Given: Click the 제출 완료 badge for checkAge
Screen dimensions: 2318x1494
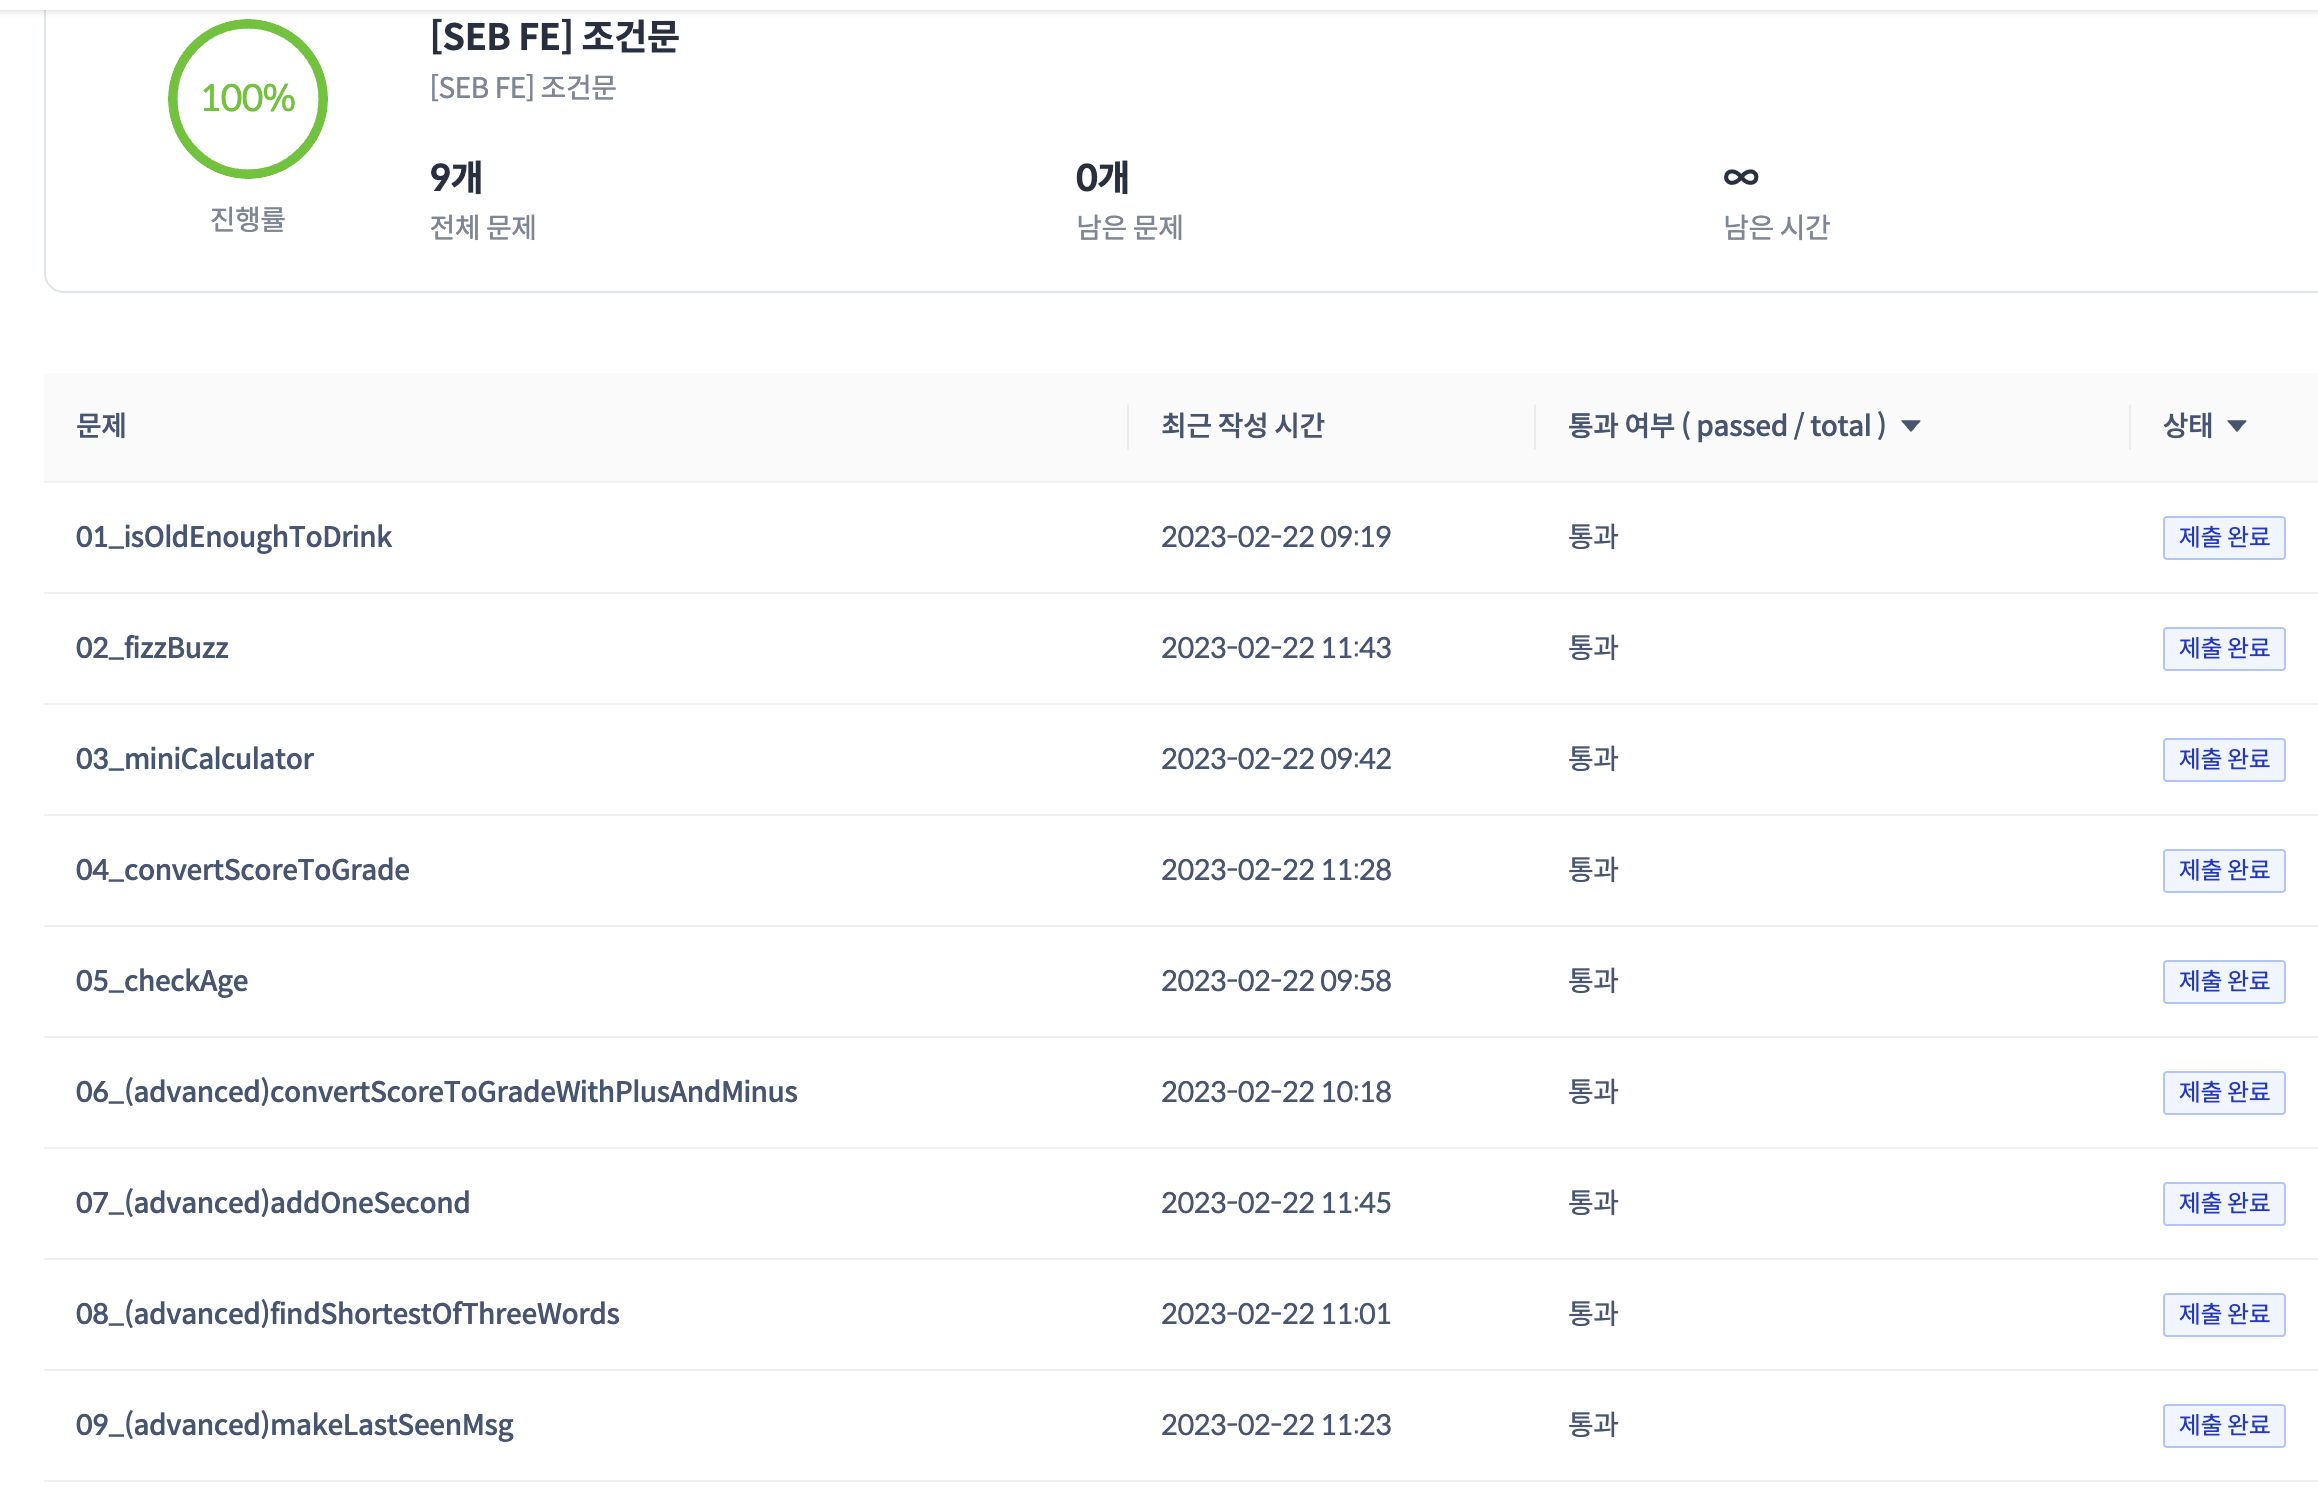Looking at the screenshot, I should point(2223,982).
